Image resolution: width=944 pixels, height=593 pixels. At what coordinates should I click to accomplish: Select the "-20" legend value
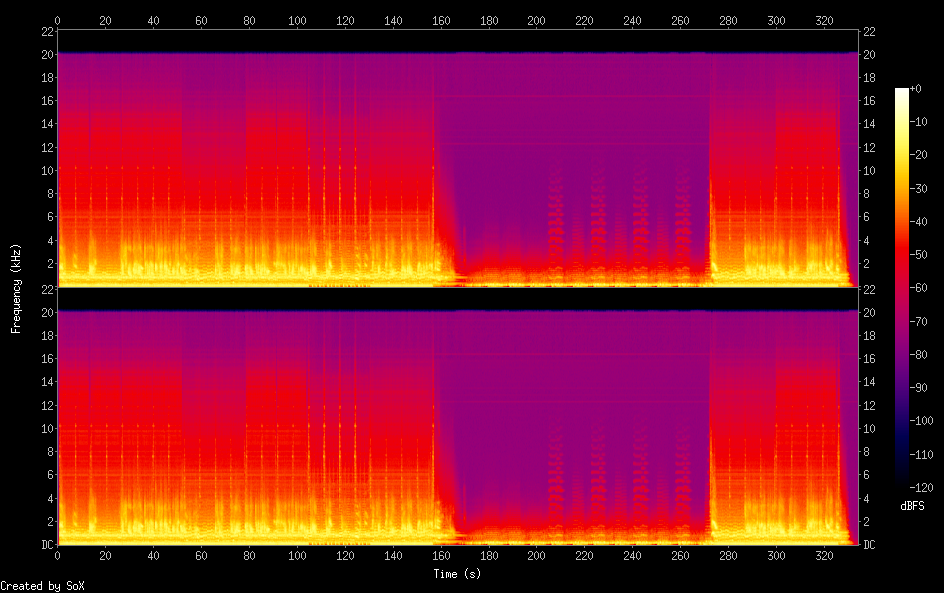pos(918,155)
